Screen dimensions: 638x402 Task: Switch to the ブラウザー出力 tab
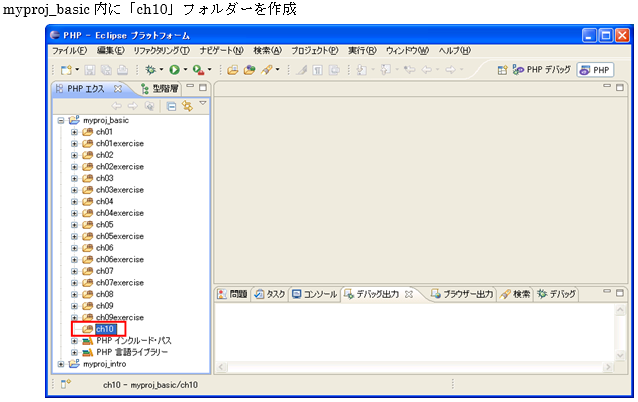coord(461,295)
